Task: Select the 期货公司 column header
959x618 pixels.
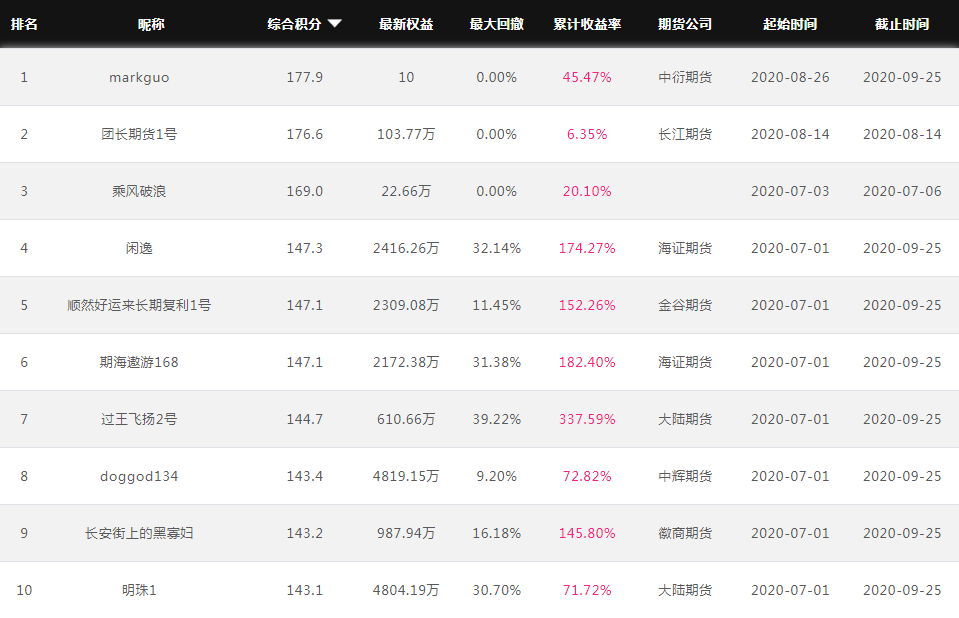Action: click(685, 24)
